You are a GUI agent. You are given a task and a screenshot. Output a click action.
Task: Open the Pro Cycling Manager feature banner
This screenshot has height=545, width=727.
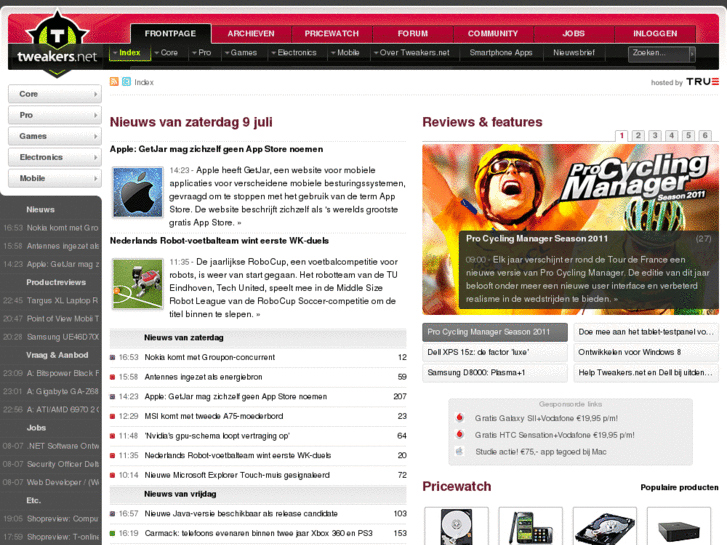pyautogui.click(x=570, y=229)
